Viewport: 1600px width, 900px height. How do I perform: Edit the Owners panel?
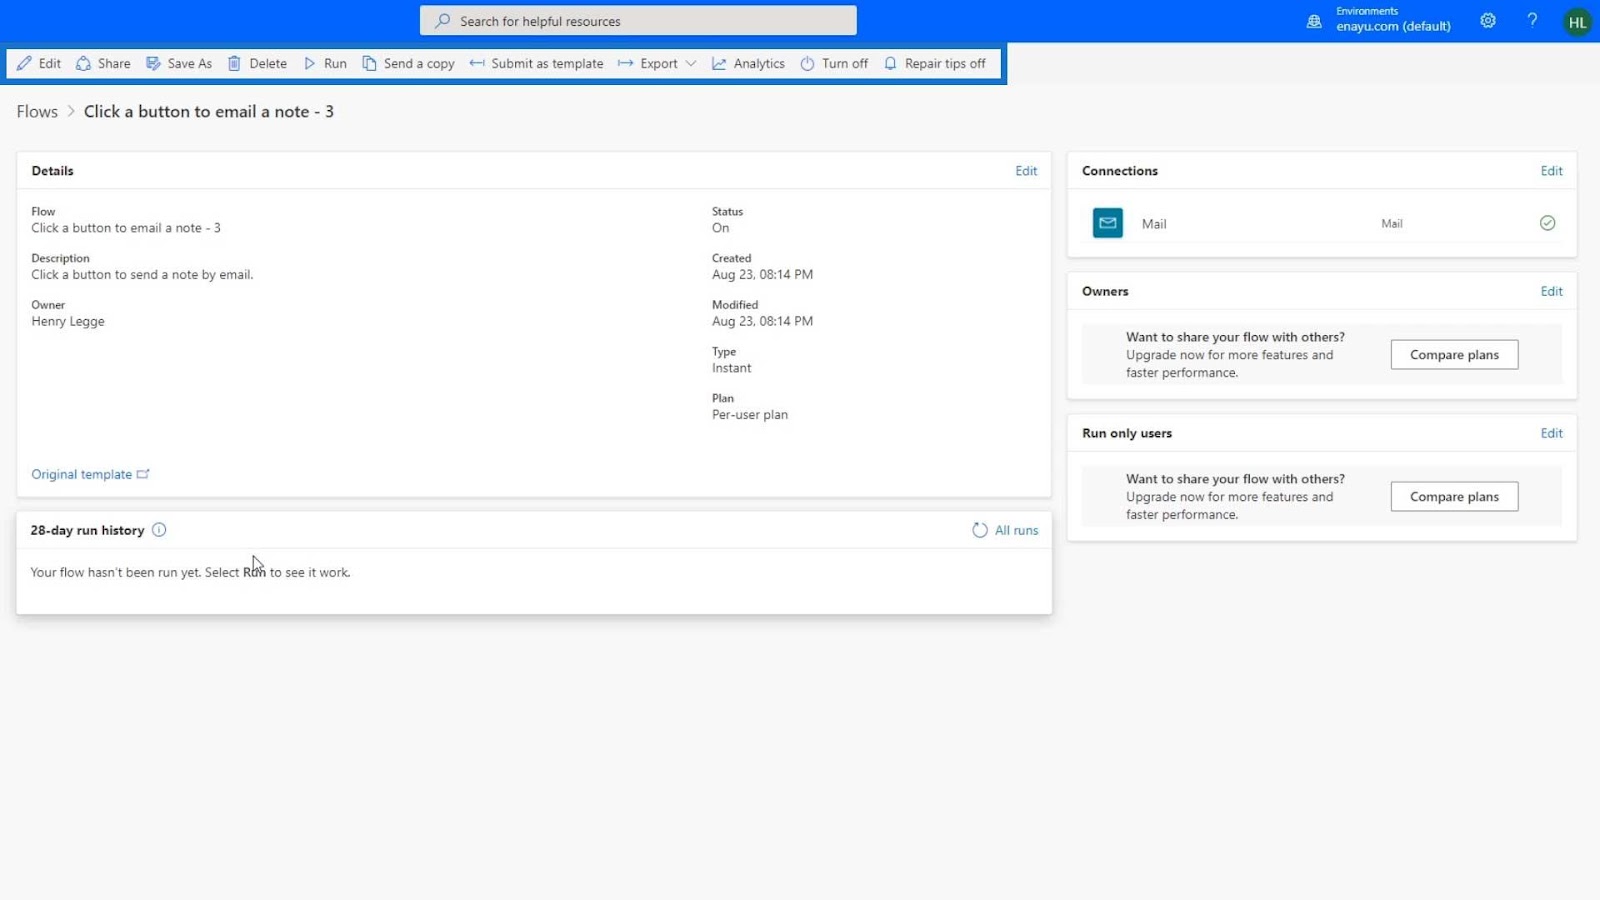click(x=1551, y=291)
